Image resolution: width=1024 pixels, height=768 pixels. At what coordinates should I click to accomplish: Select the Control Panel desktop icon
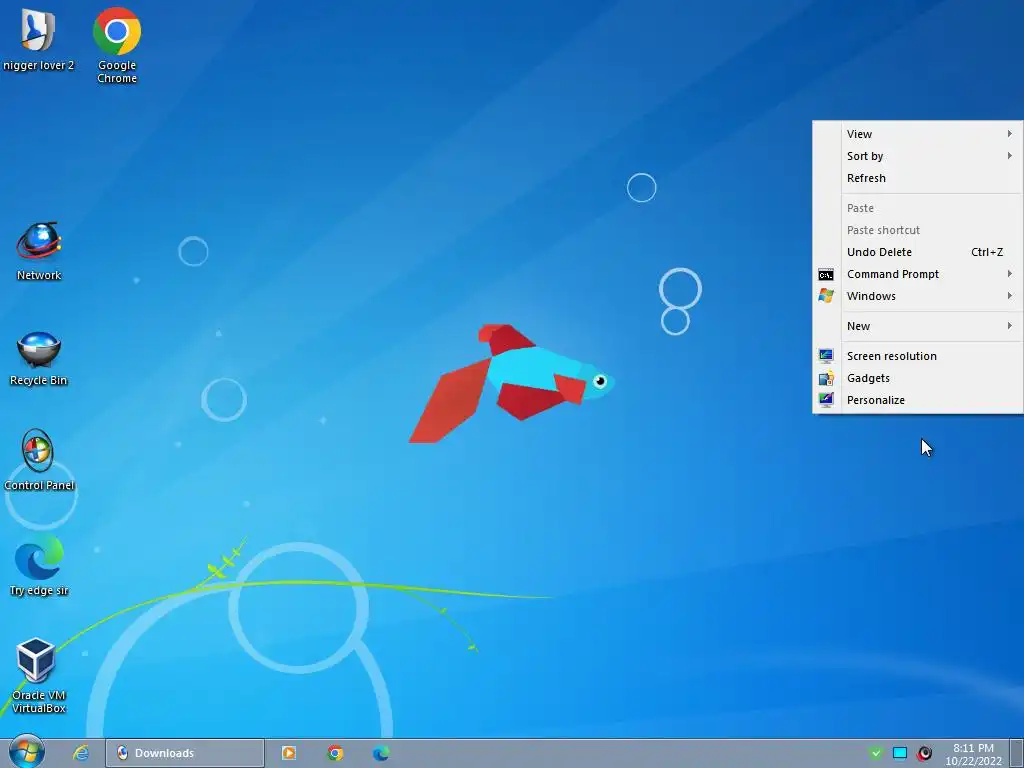tap(39, 460)
